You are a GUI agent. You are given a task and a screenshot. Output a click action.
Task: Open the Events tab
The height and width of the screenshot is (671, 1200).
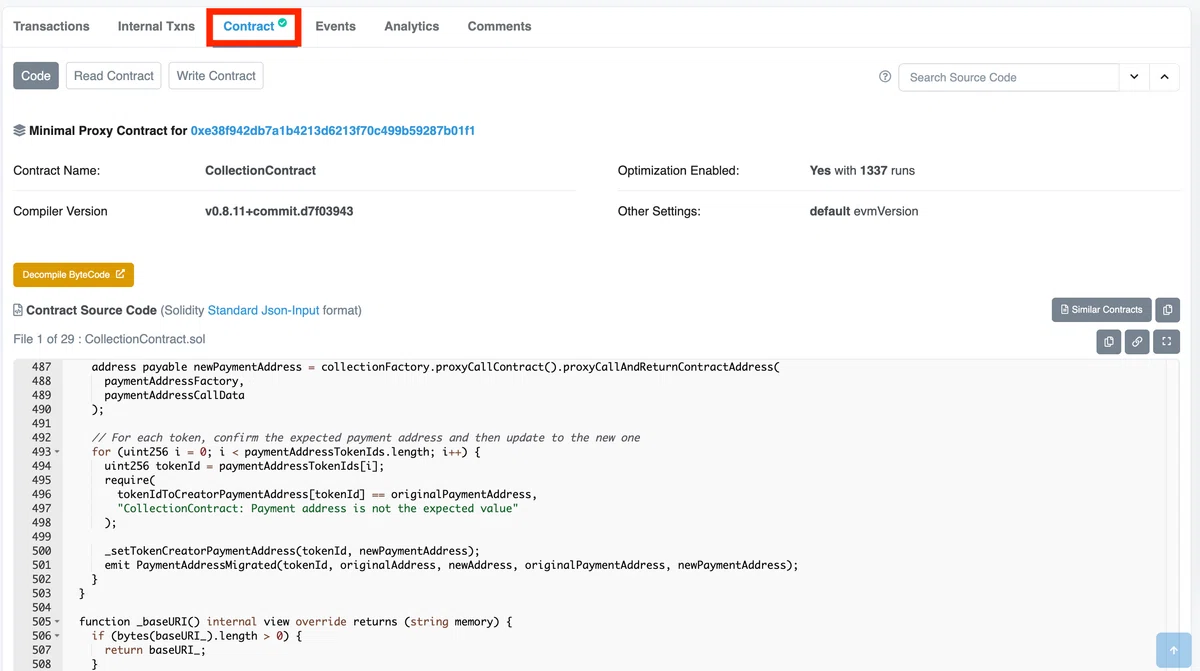pyautogui.click(x=335, y=26)
